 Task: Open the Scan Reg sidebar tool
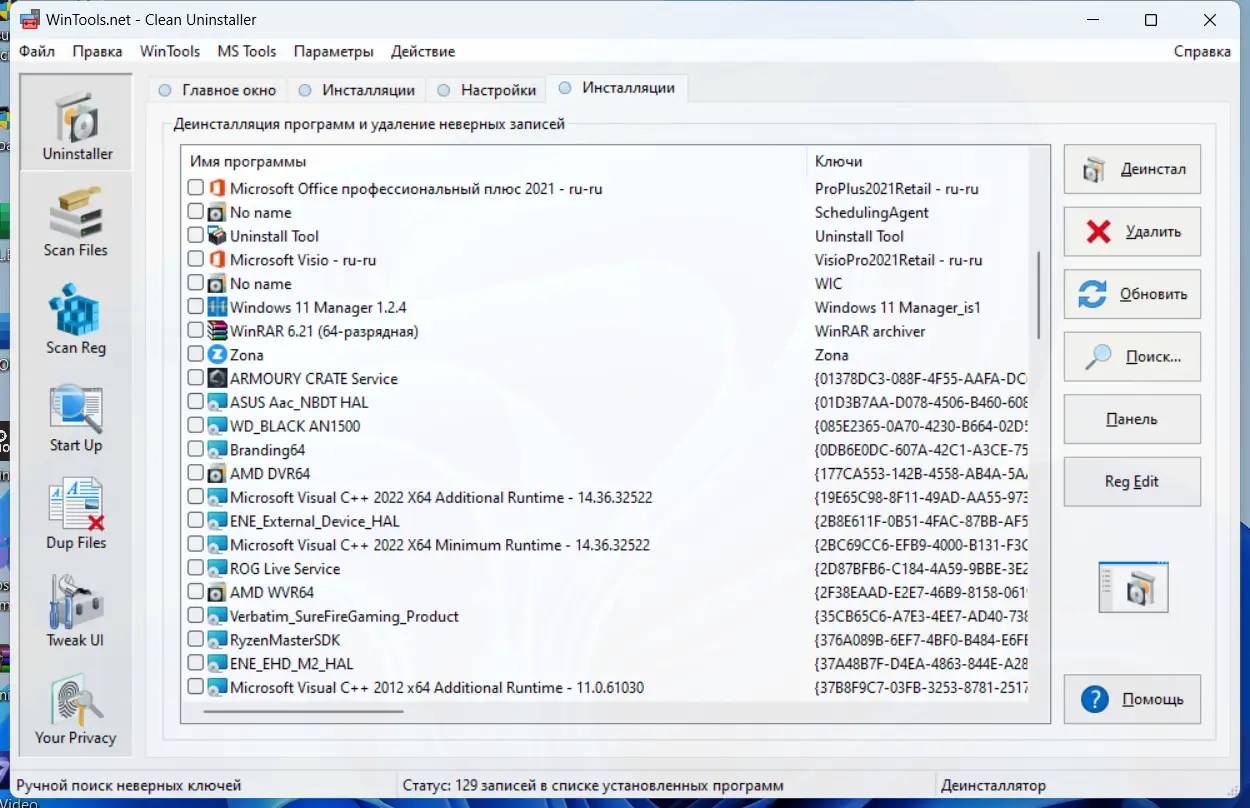(76, 319)
